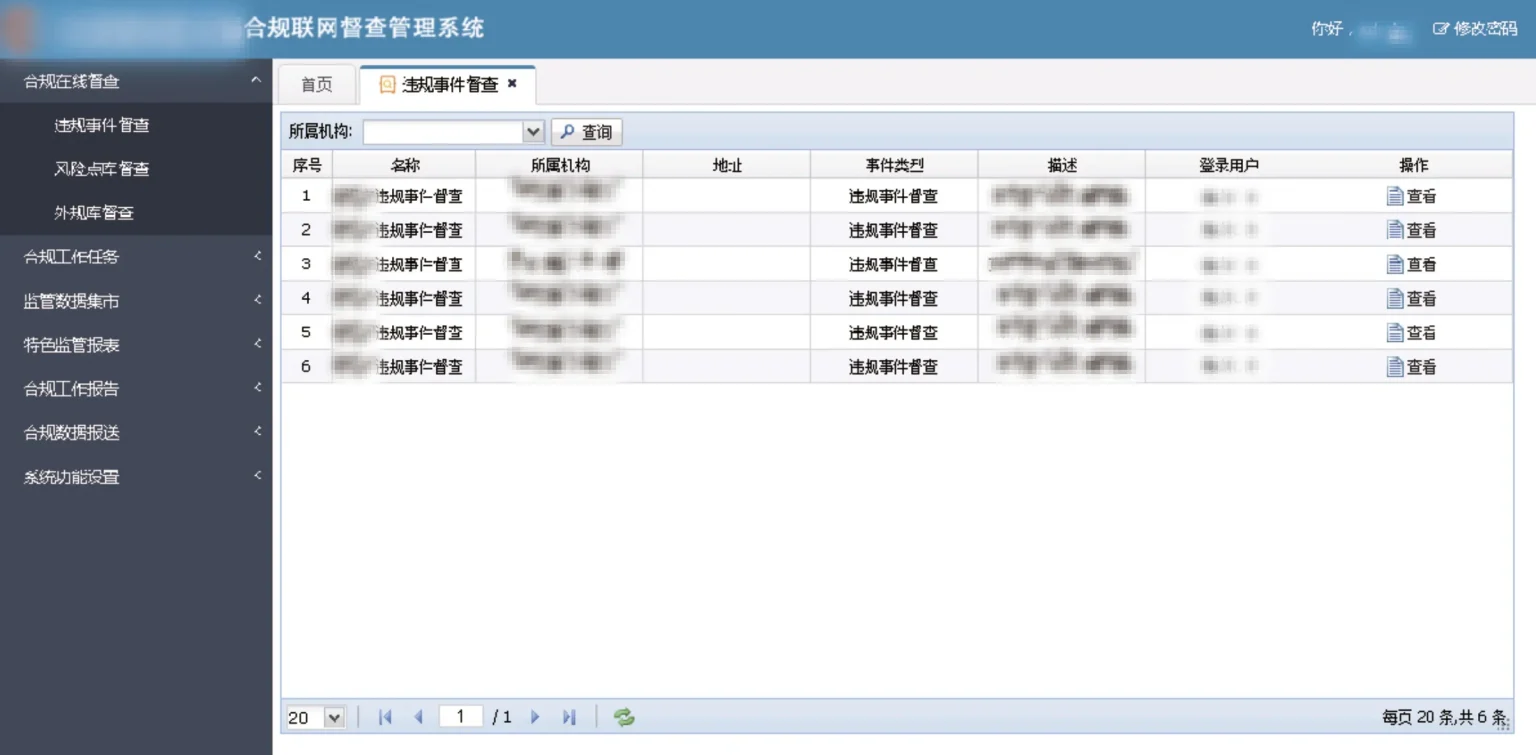Click the 查询 search button
Screen dimensions: 1536x755
coord(587,132)
